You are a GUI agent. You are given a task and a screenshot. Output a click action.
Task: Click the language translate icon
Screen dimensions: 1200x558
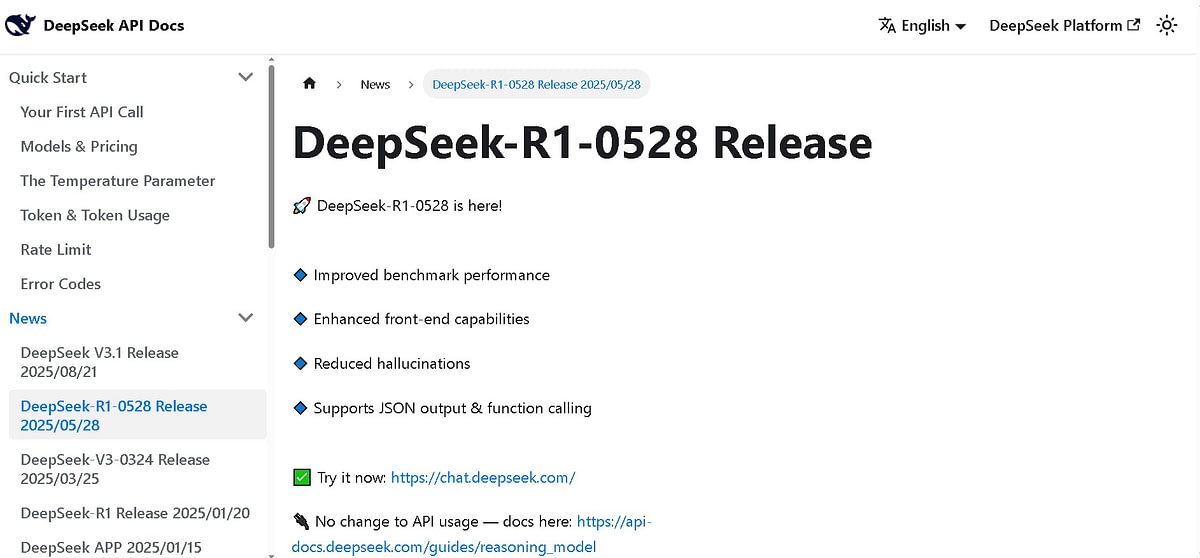(x=887, y=26)
